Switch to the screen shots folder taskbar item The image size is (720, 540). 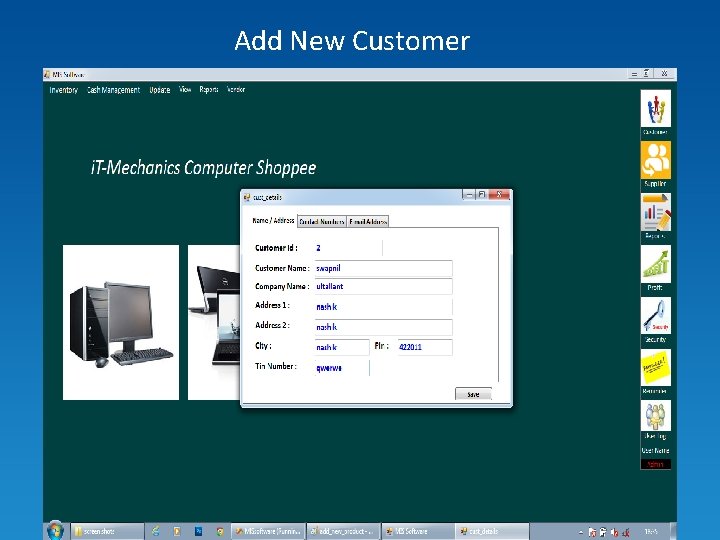[107, 531]
